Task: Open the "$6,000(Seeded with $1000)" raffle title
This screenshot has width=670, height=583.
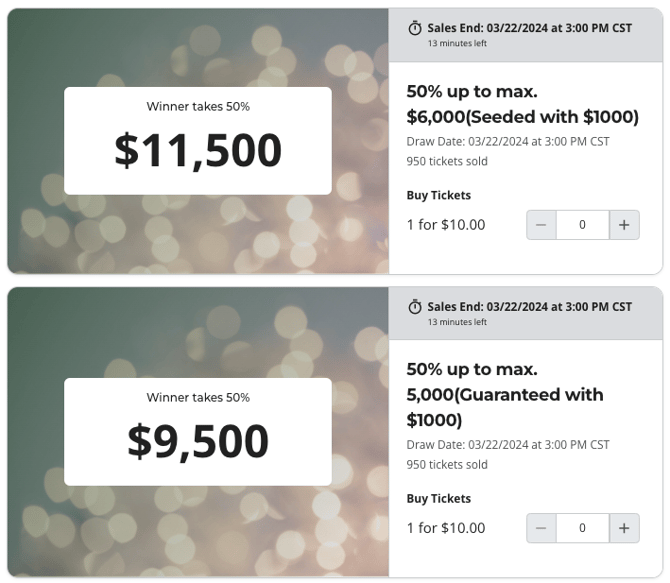Action: 522,103
